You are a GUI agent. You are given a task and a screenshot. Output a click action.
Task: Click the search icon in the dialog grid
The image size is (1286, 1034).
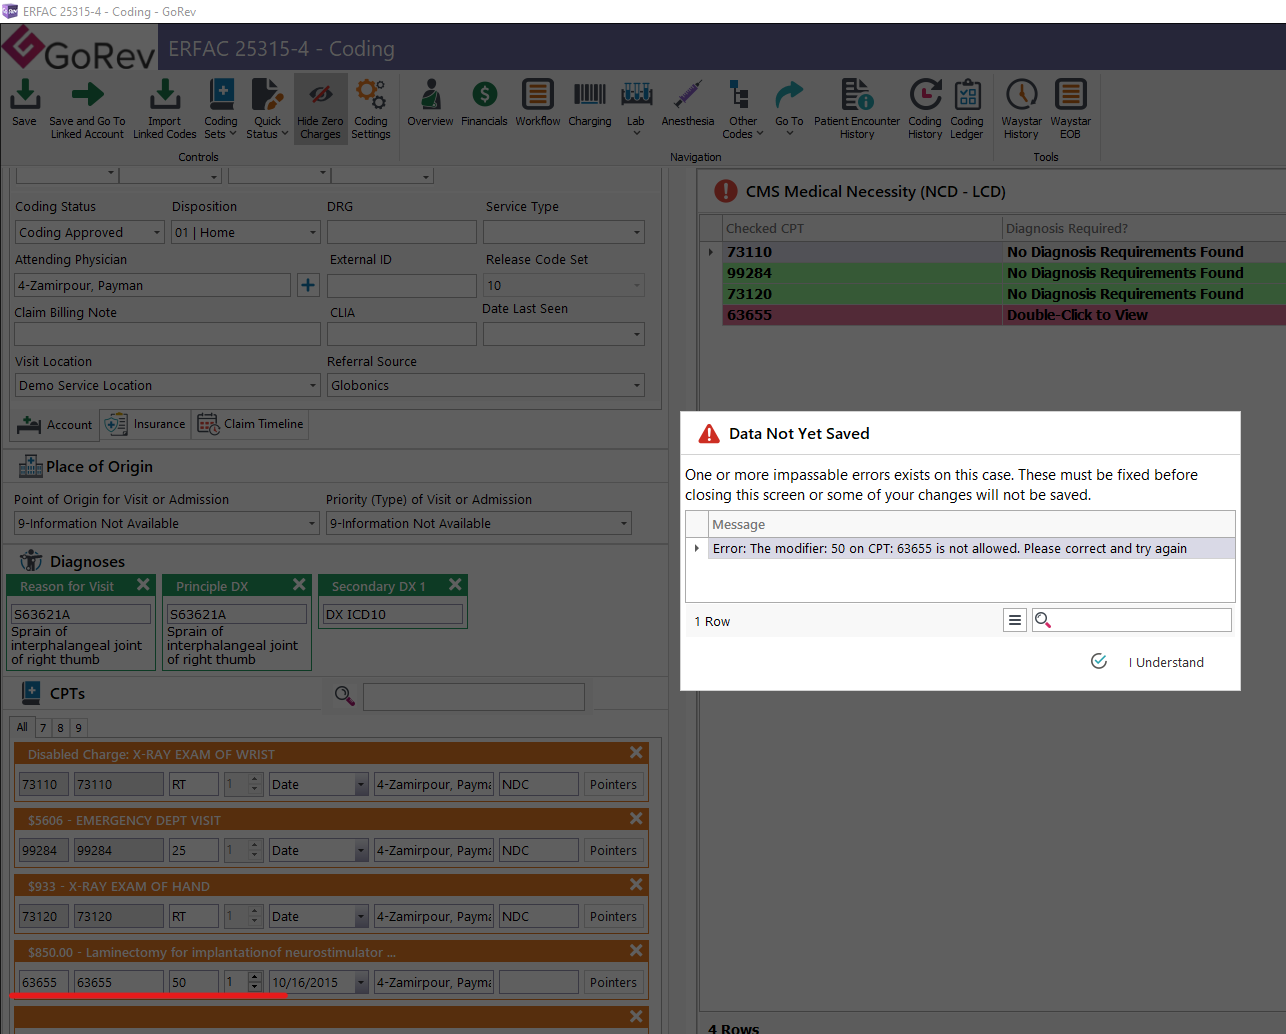point(1043,620)
